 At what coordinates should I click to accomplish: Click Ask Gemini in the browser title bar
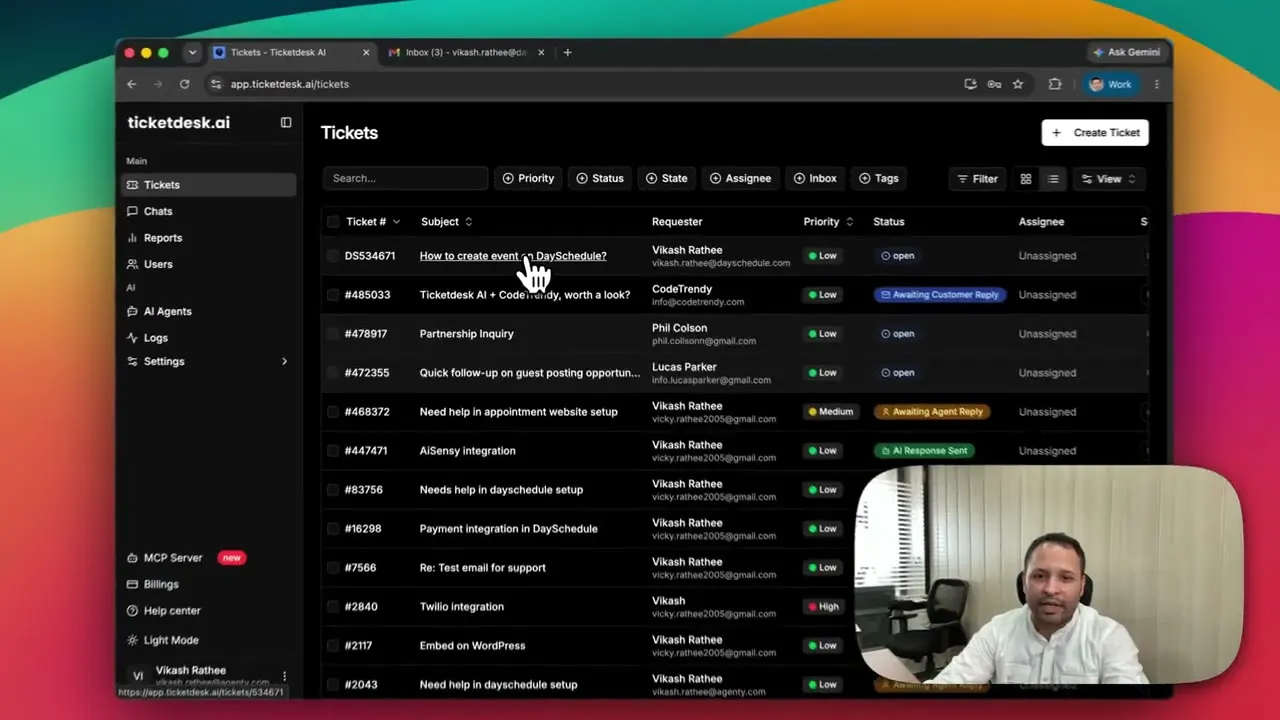point(1126,52)
